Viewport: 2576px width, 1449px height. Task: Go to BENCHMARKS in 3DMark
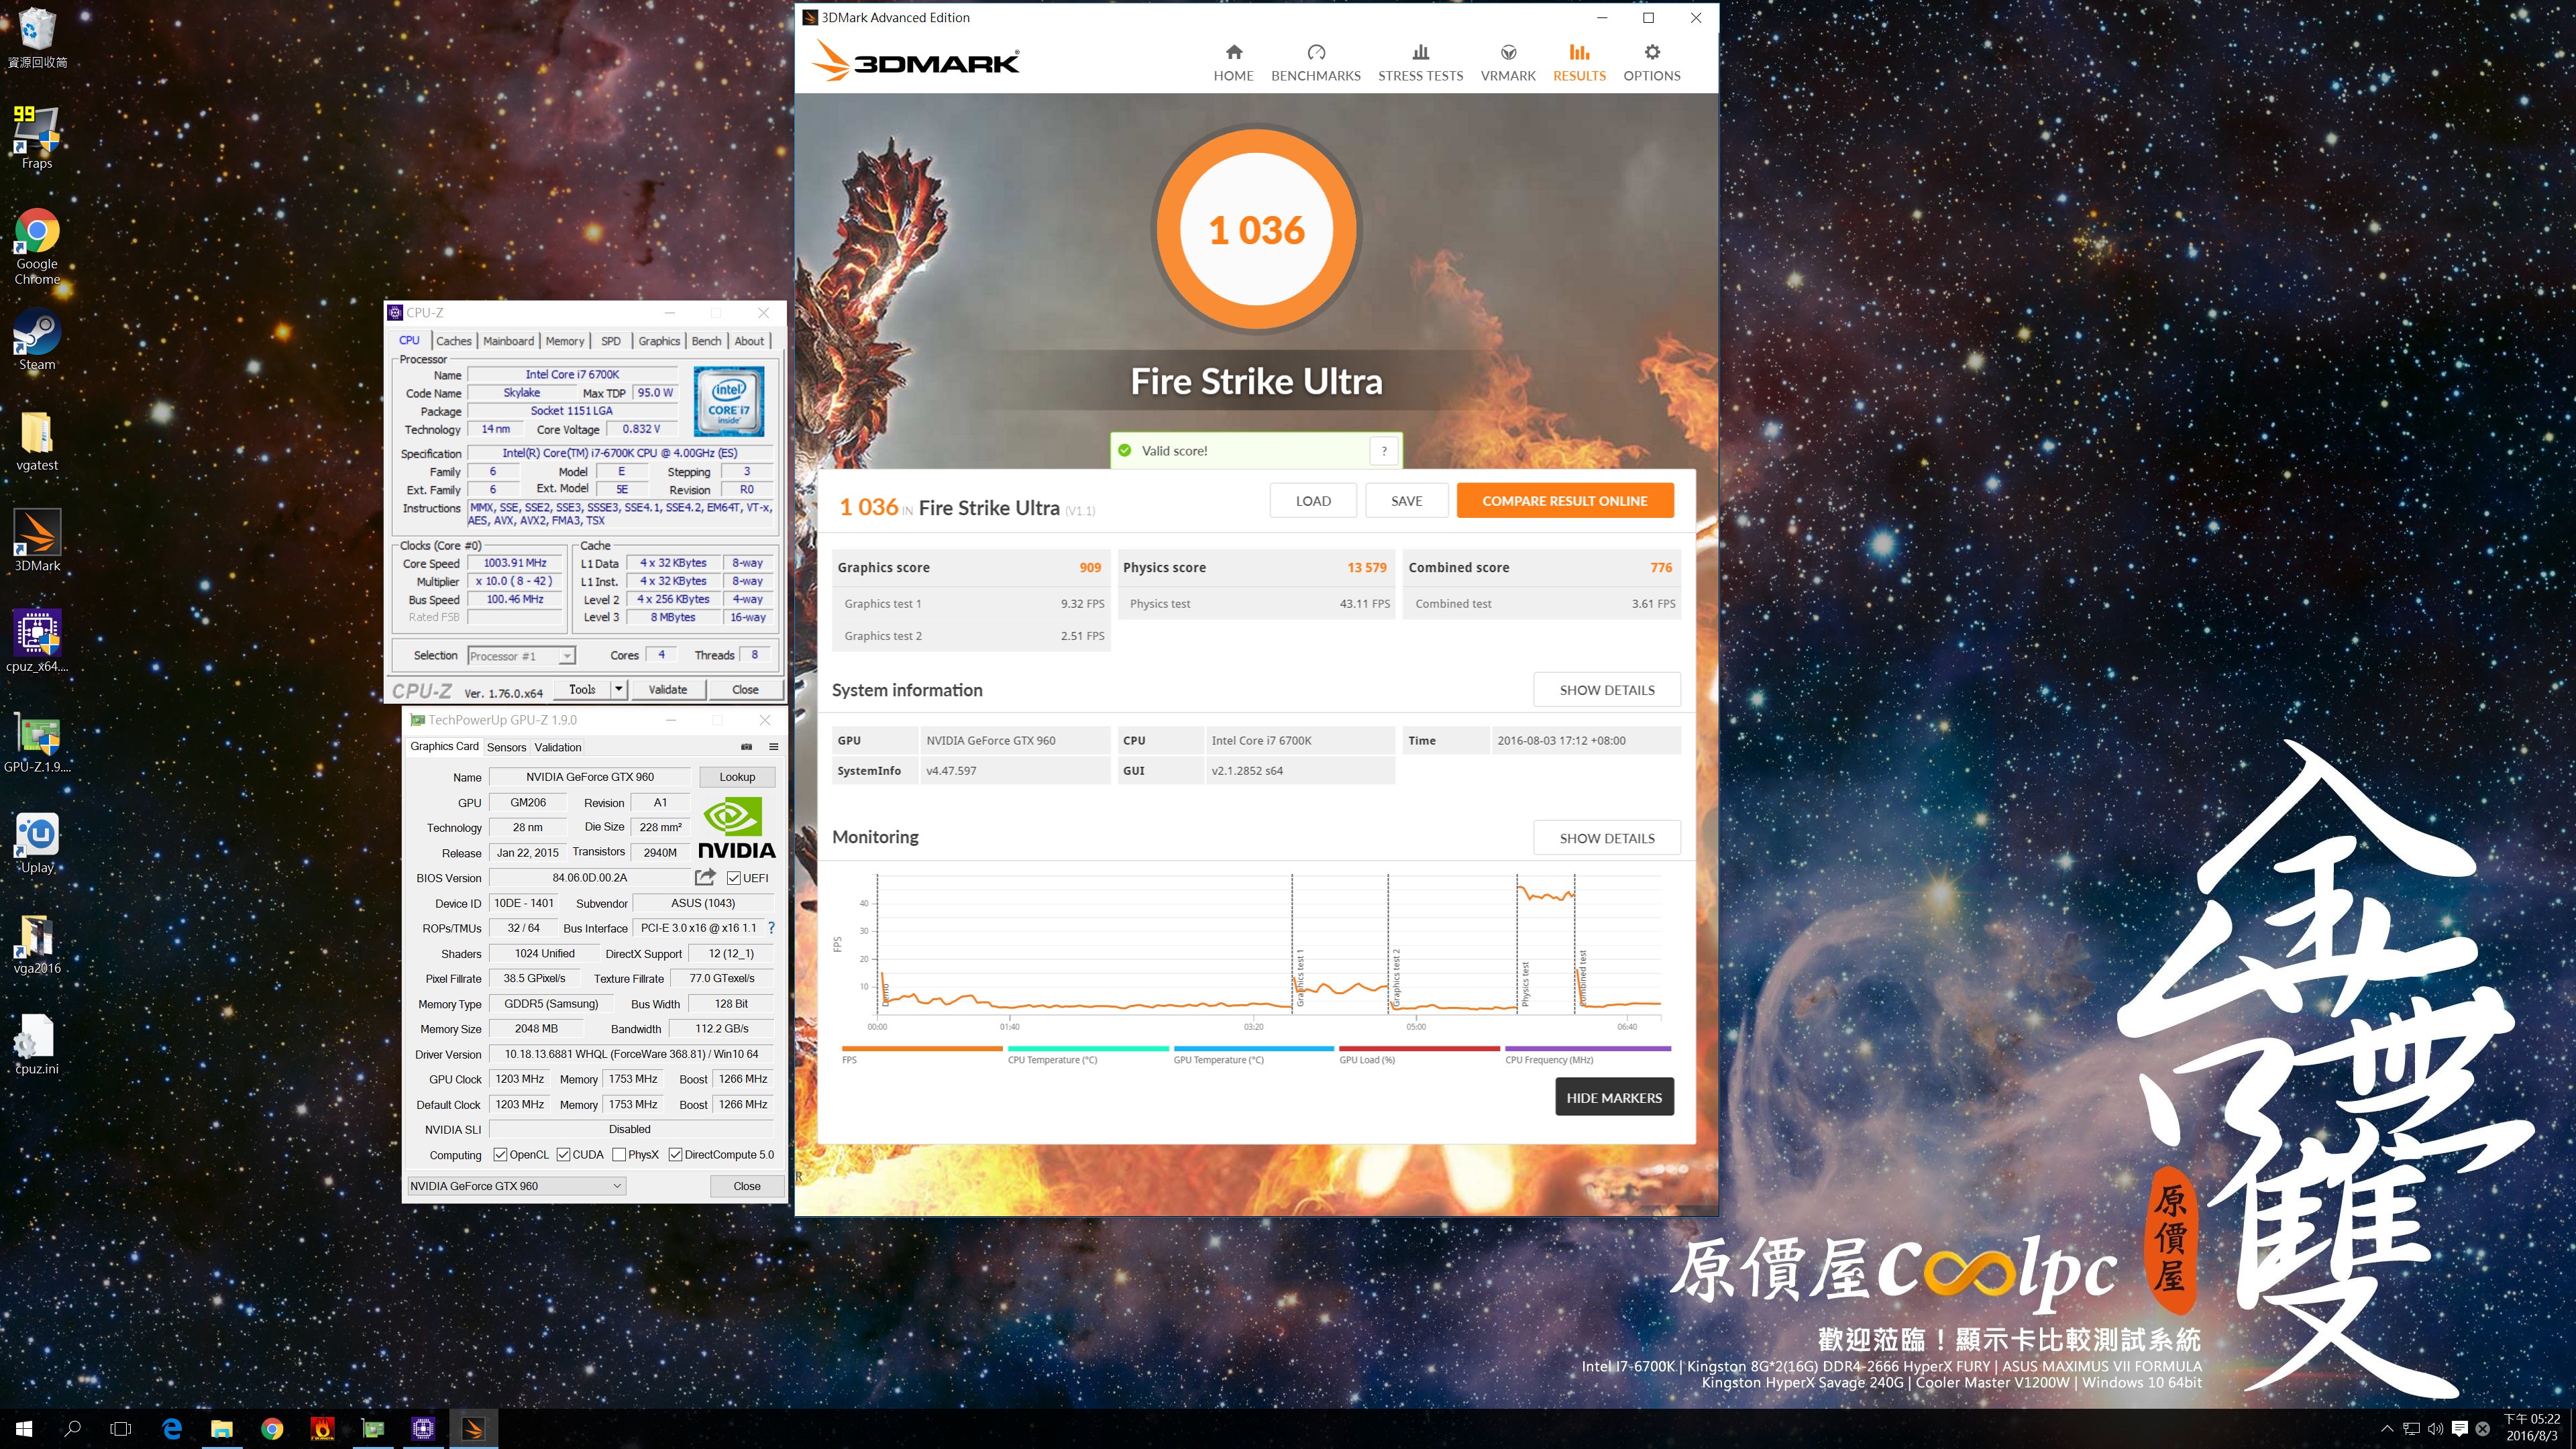point(1315,63)
